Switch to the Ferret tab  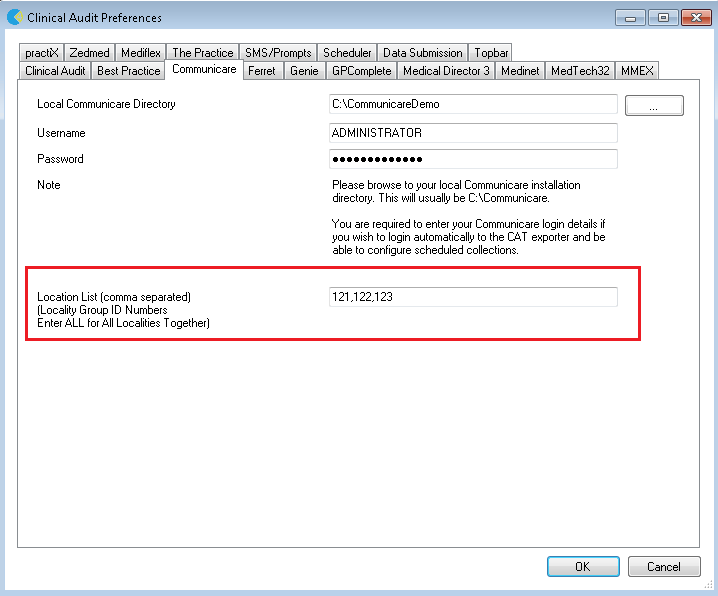[x=261, y=71]
